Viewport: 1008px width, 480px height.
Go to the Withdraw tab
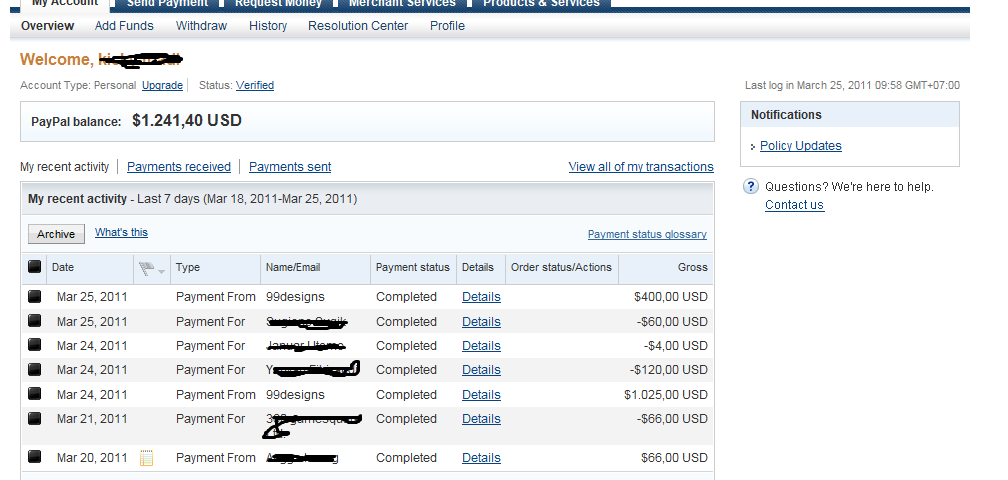(x=201, y=26)
